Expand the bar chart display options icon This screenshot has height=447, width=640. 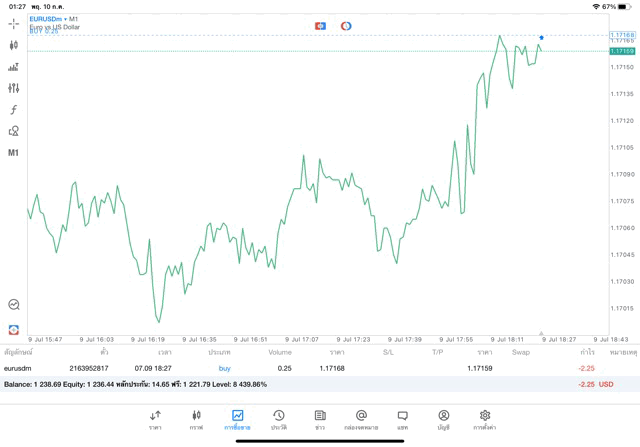point(13,67)
